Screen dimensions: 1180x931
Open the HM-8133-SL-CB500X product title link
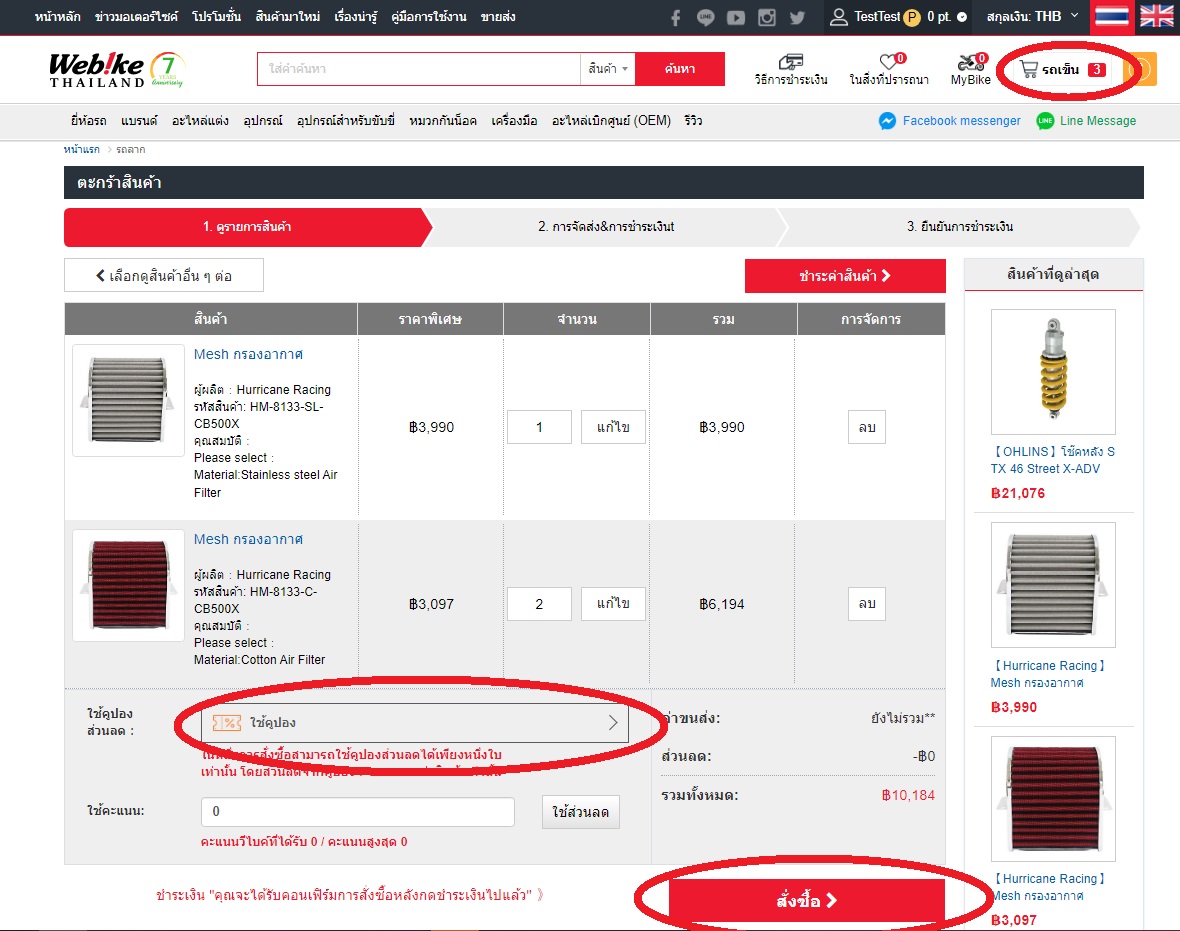pyautogui.click(x=248, y=354)
